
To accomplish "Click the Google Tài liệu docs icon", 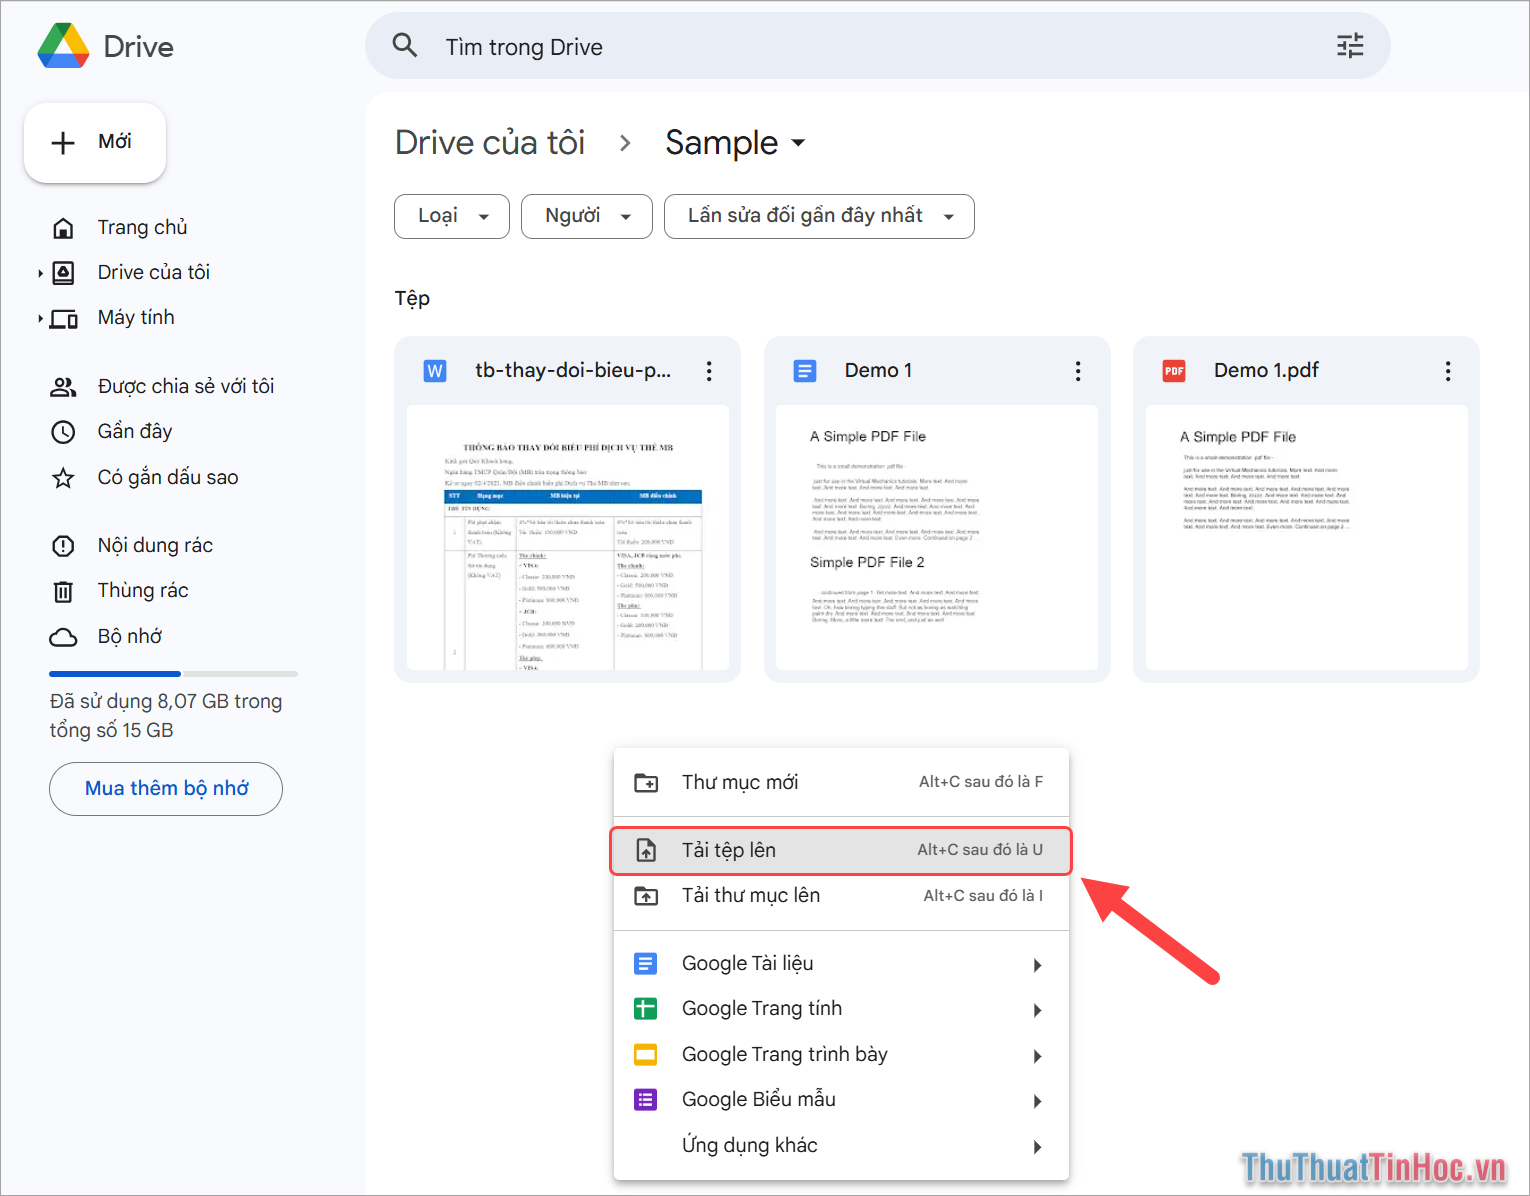I will (646, 964).
